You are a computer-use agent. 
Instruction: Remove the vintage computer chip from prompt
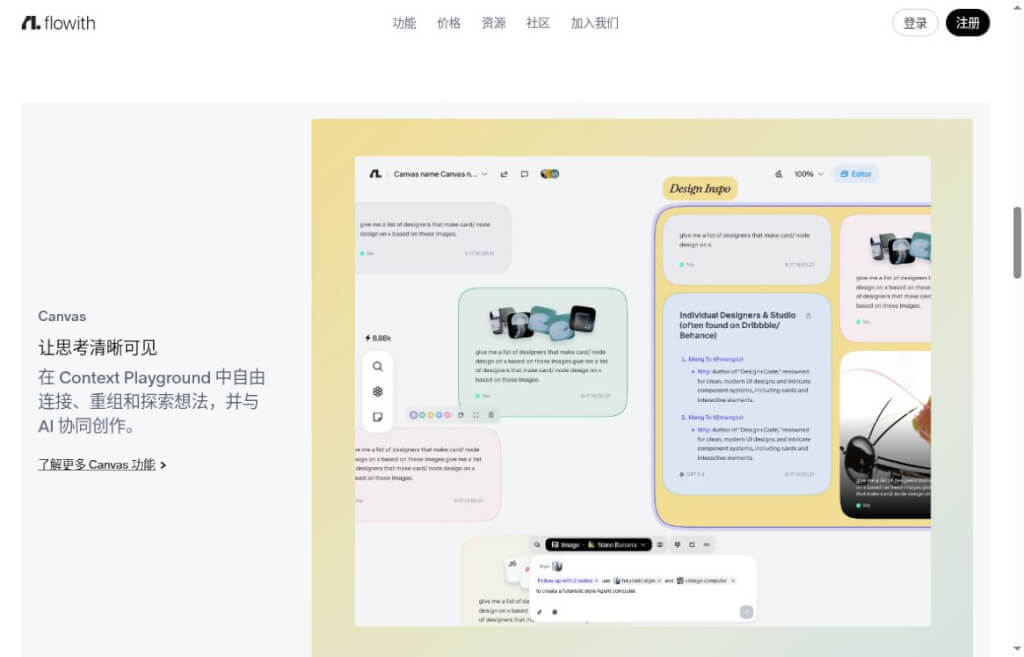coord(733,581)
